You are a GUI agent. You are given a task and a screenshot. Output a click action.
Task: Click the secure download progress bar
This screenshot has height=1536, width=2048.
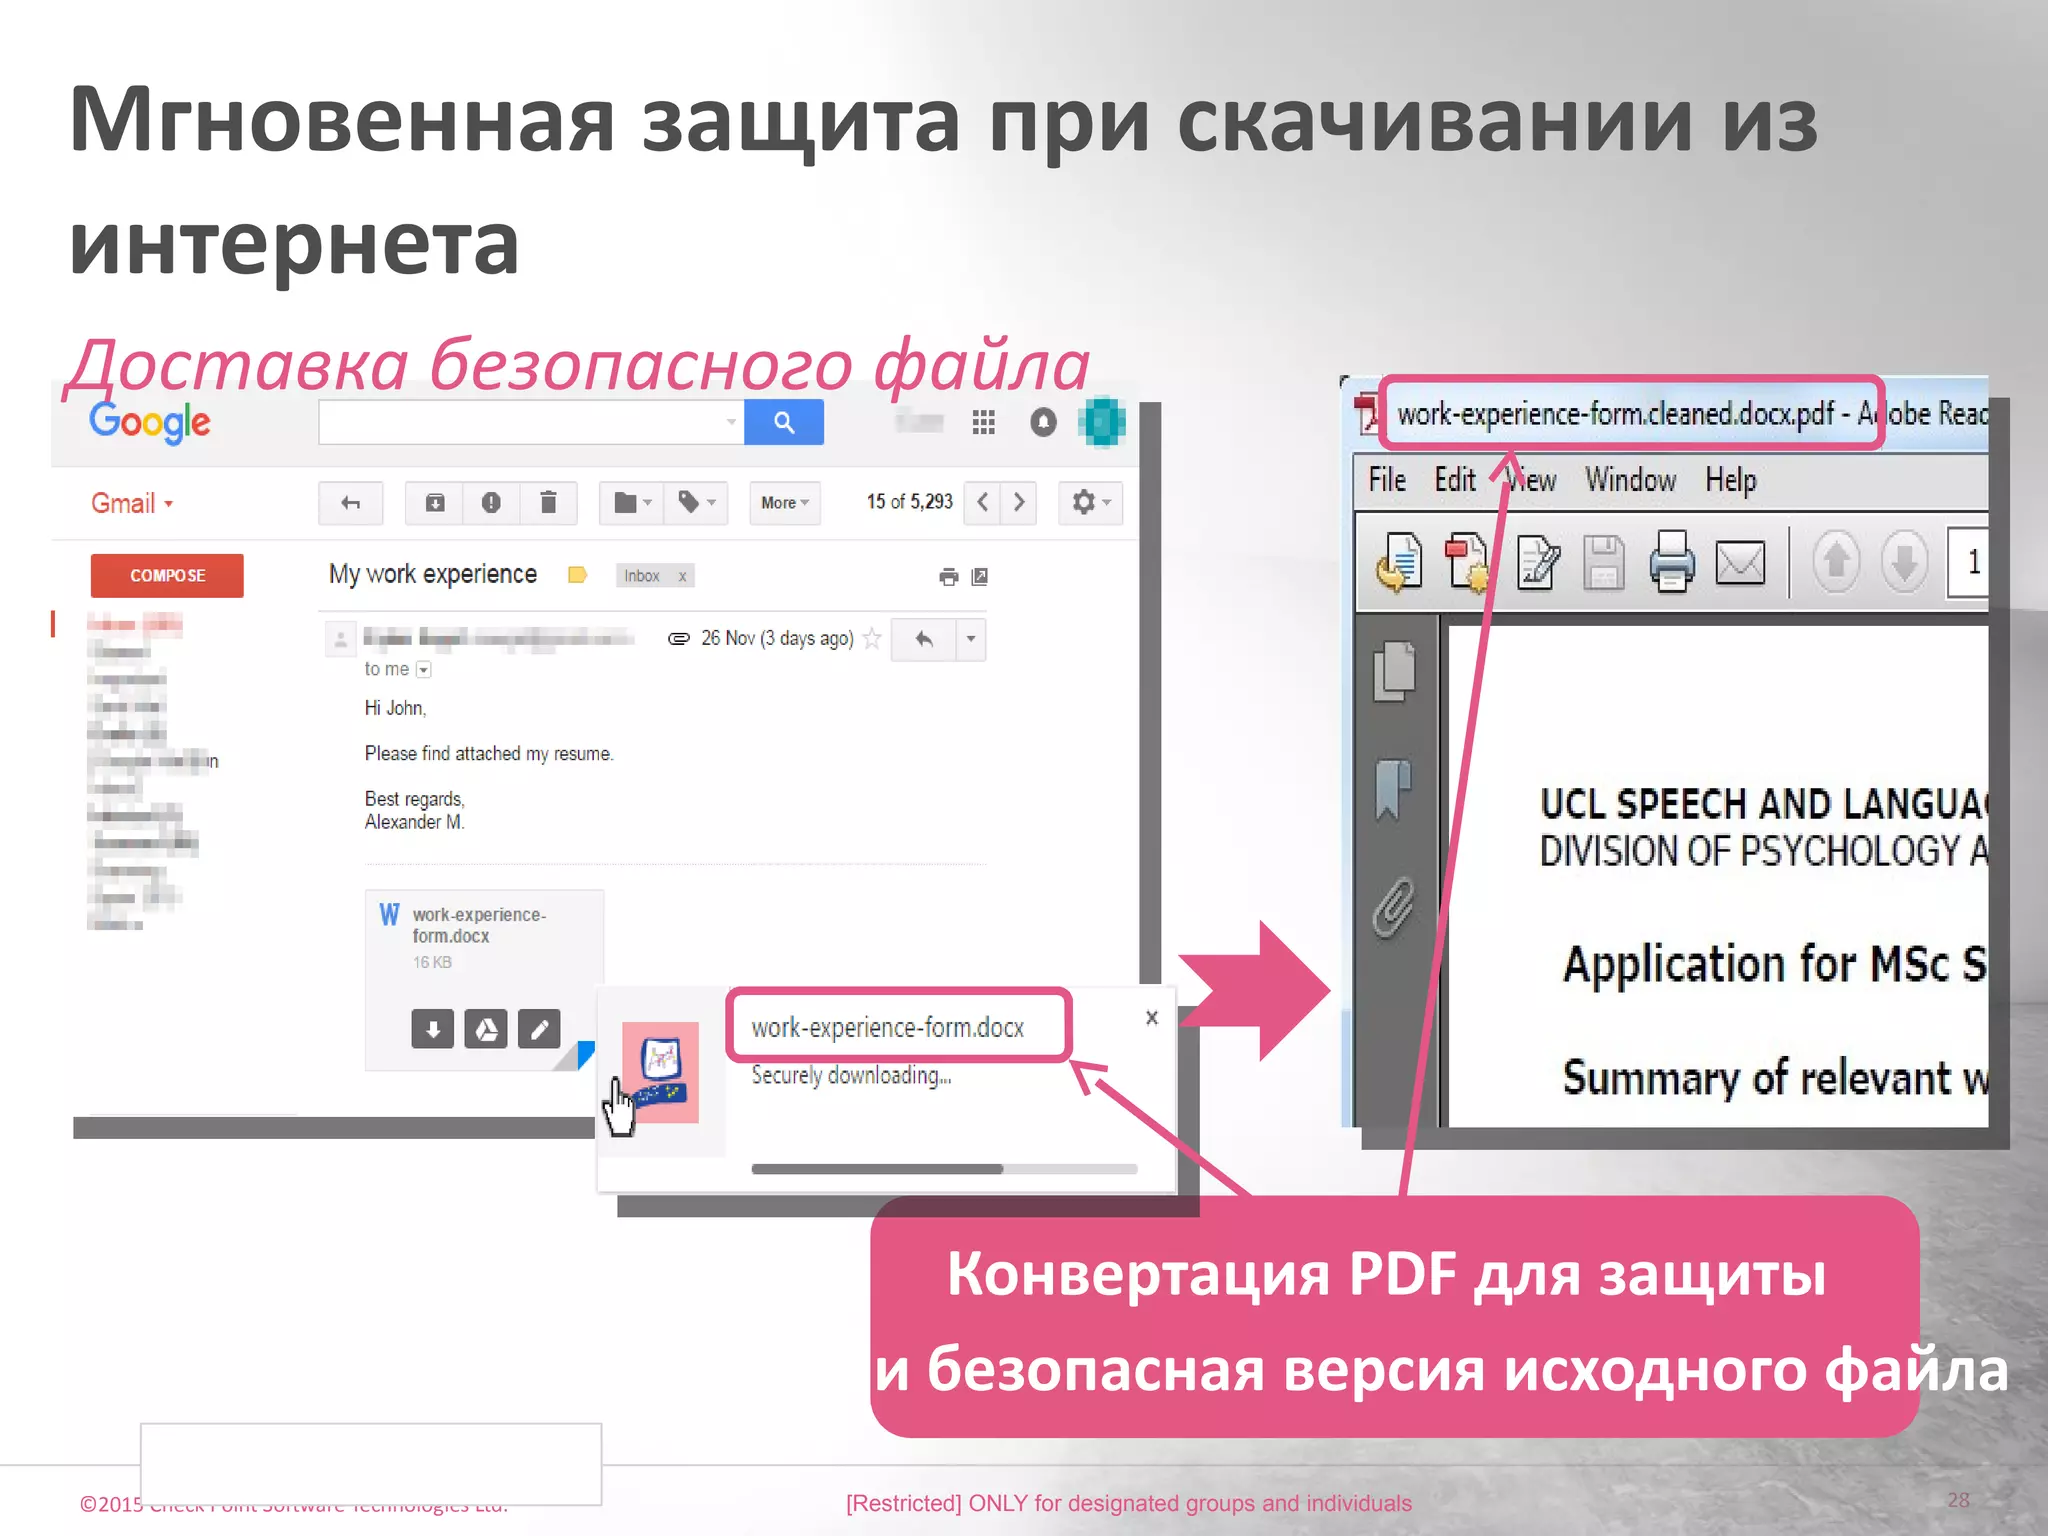(x=944, y=1168)
